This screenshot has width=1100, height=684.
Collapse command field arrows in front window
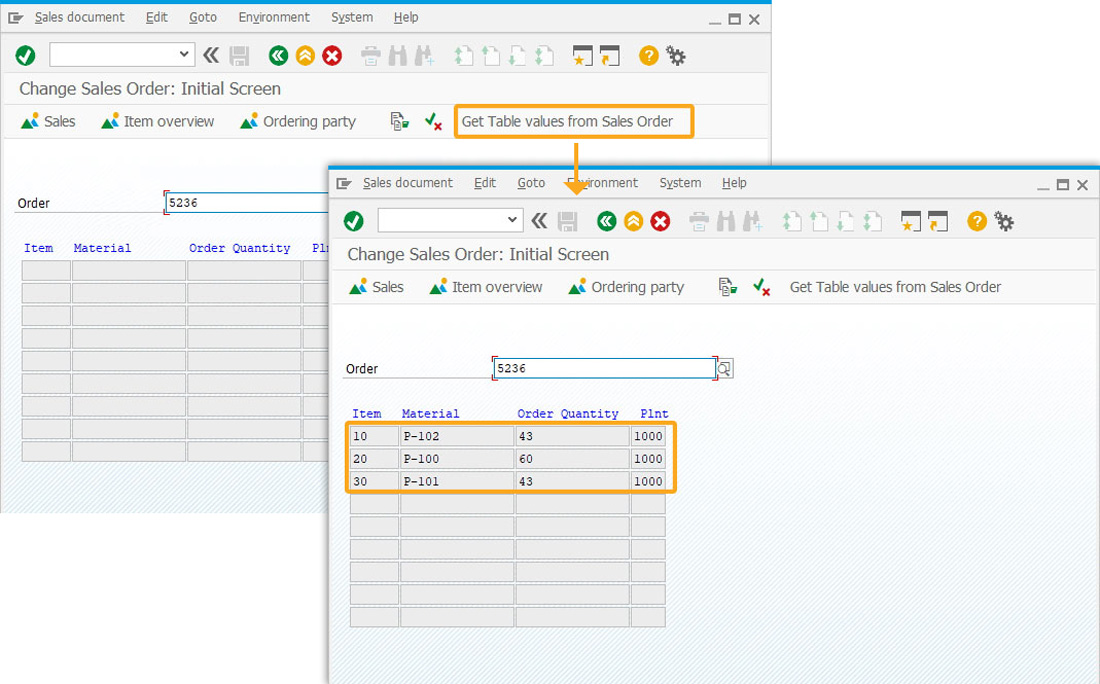coord(539,222)
